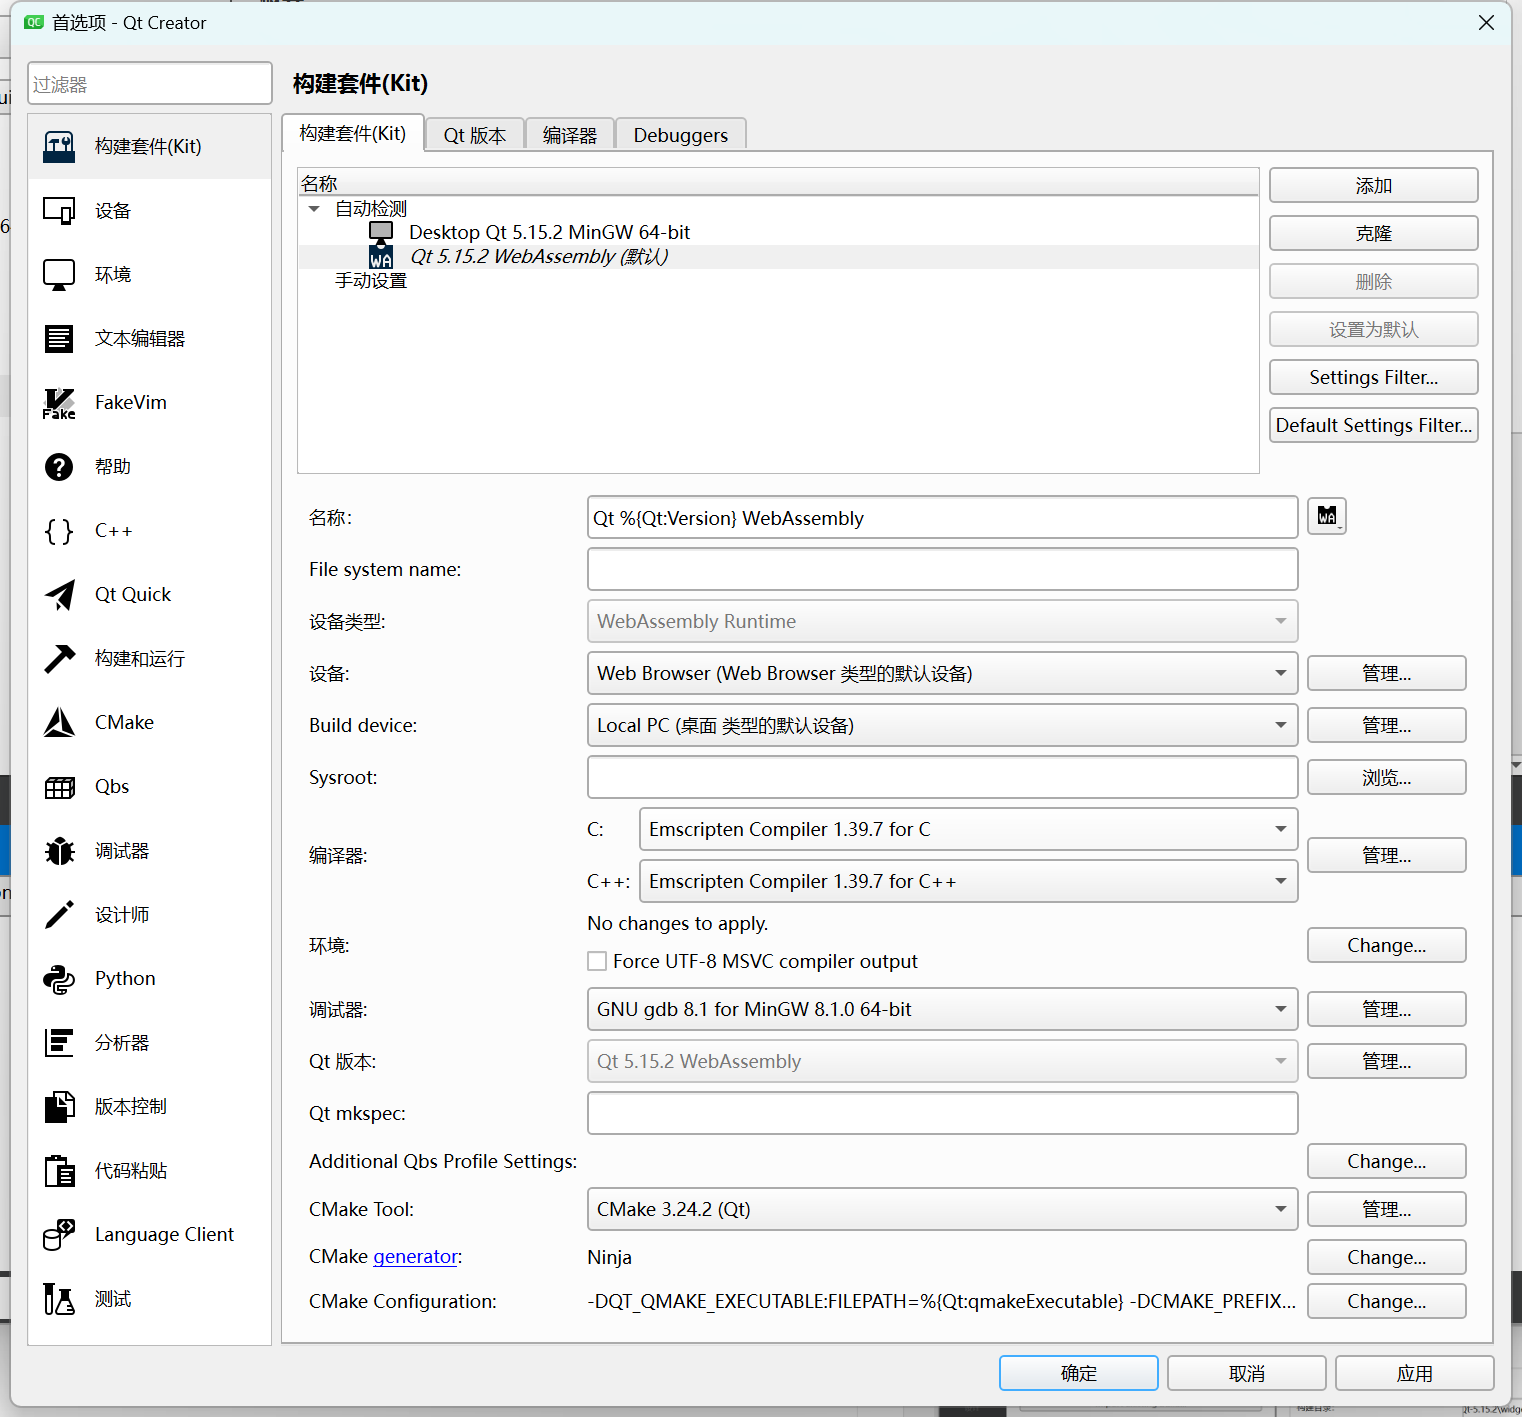The height and width of the screenshot is (1417, 1522).
Task: Open 文本编辑器 text editor icon
Action: click(59, 339)
